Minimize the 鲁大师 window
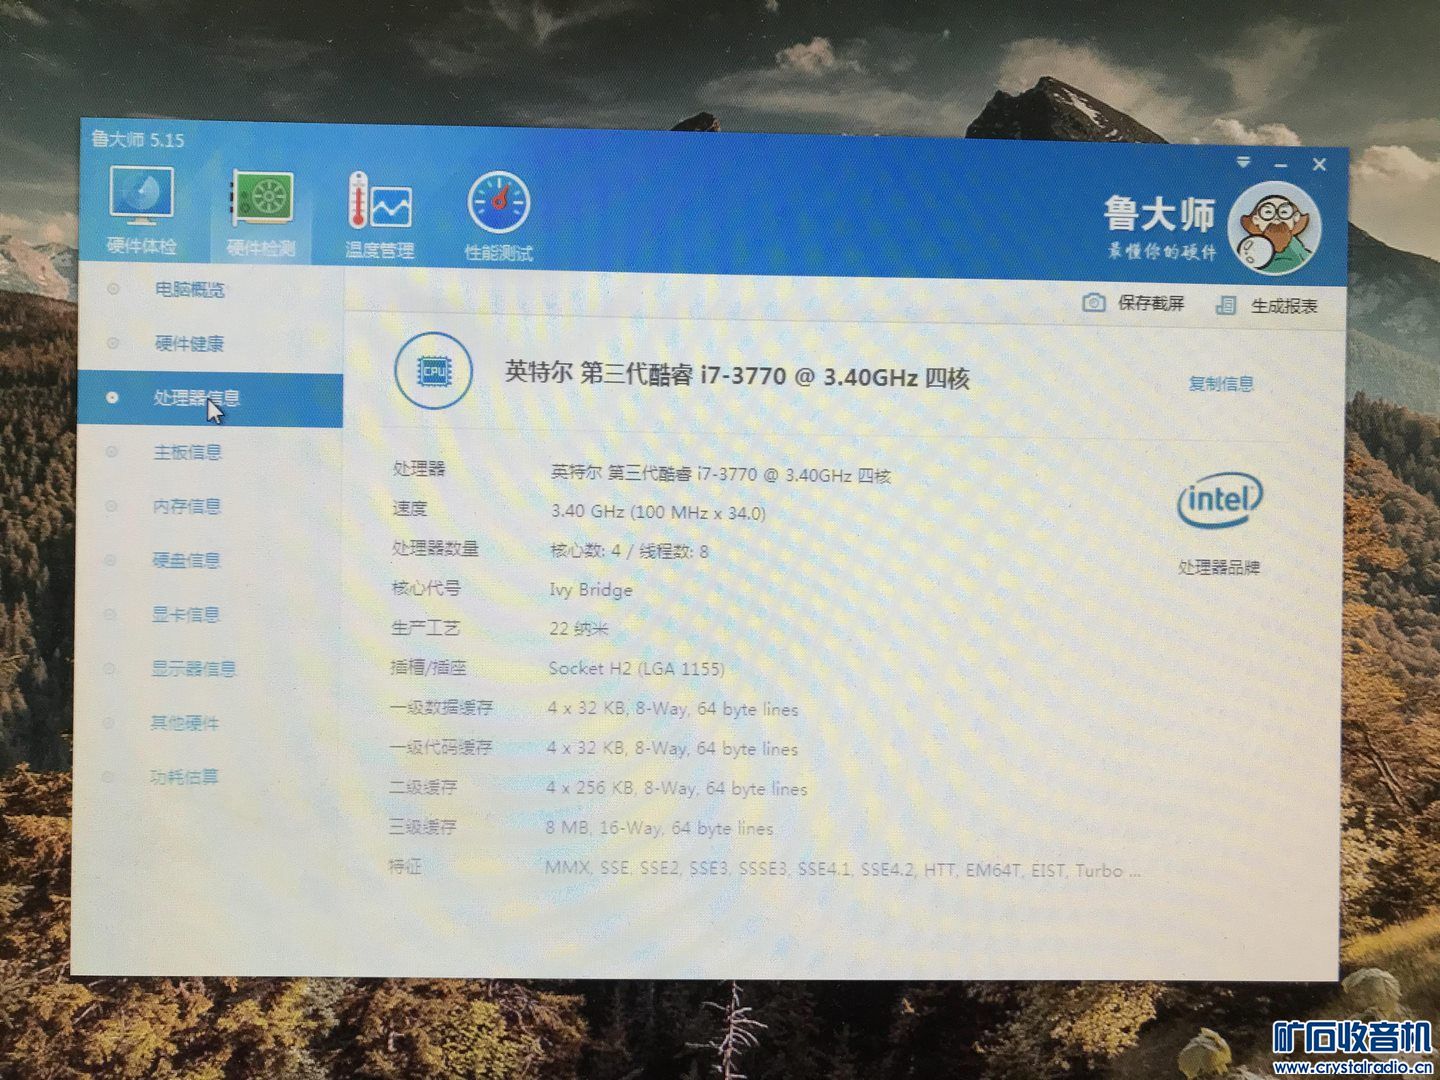The width and height of the screenshot is (1440, 1080). pos(1280,164)
